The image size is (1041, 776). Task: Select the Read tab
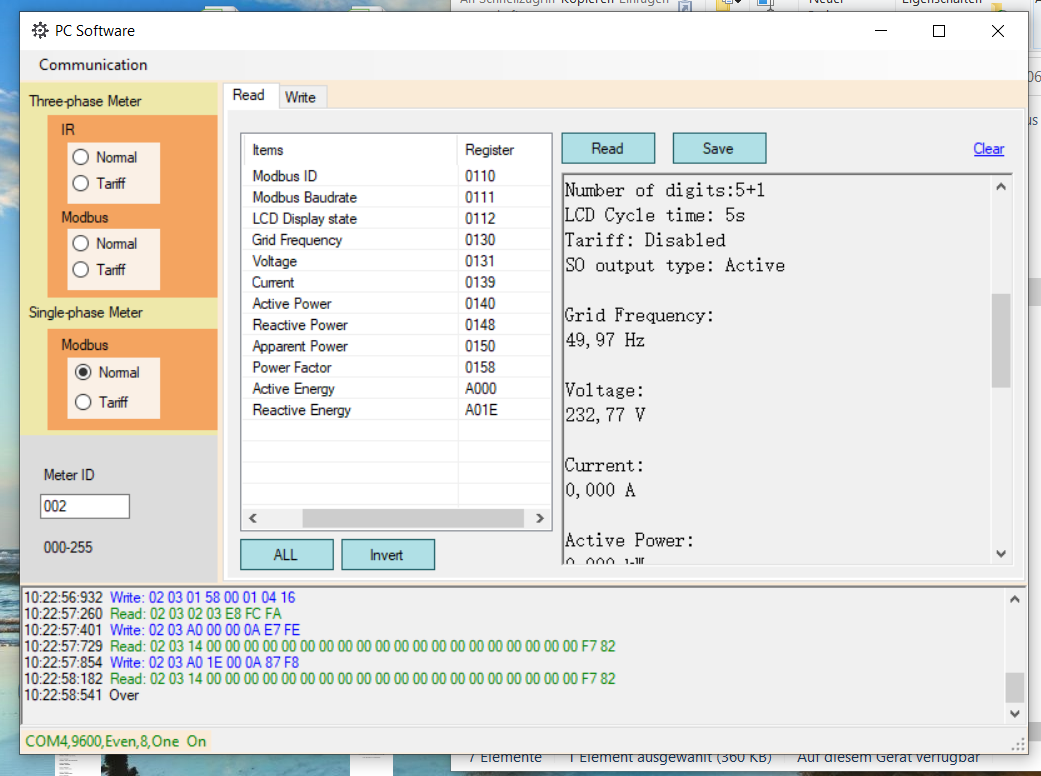coord(249,96)
